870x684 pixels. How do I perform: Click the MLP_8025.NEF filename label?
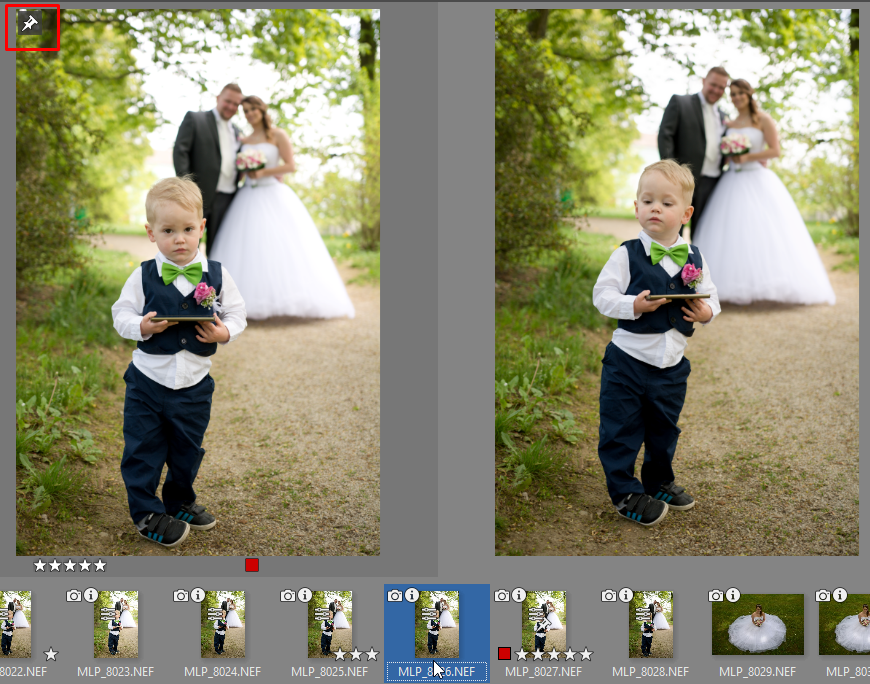pyautogui.click(x=330, y=672)
